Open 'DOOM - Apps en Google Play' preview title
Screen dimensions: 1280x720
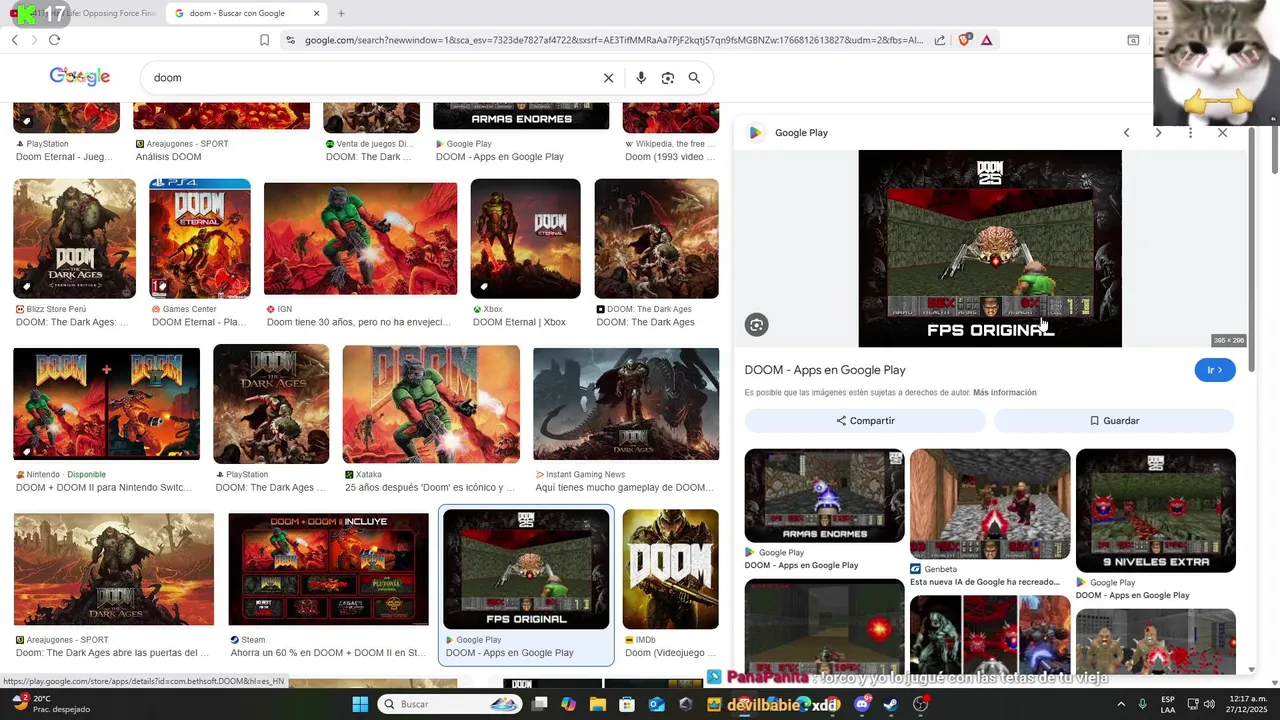coord(825,370)
